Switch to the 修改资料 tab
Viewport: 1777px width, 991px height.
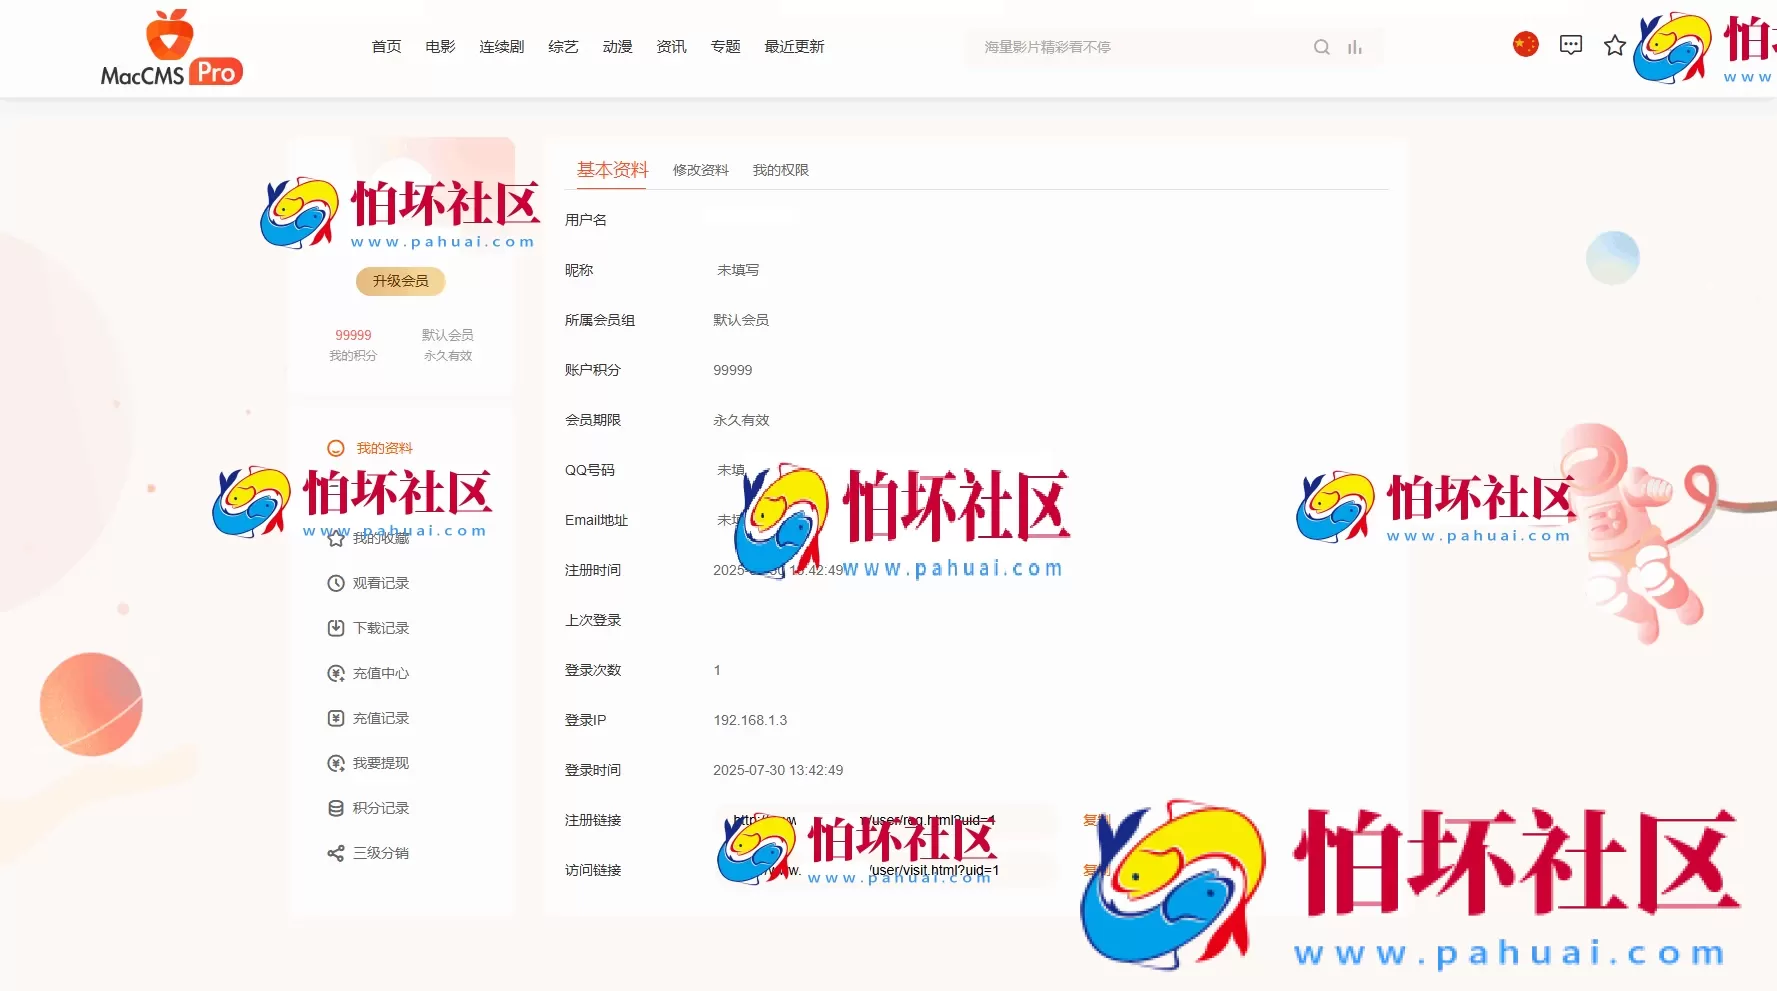[699, 170]
